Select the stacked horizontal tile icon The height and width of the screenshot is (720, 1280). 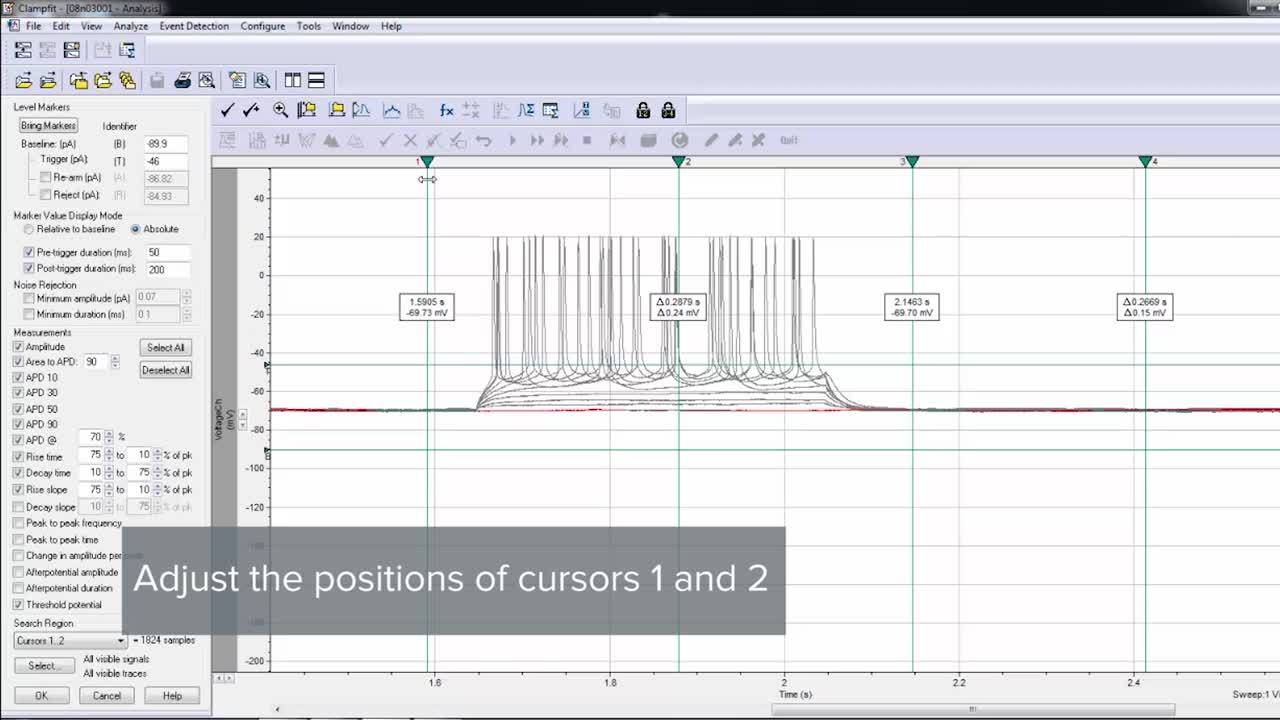[x=316, y=80]
